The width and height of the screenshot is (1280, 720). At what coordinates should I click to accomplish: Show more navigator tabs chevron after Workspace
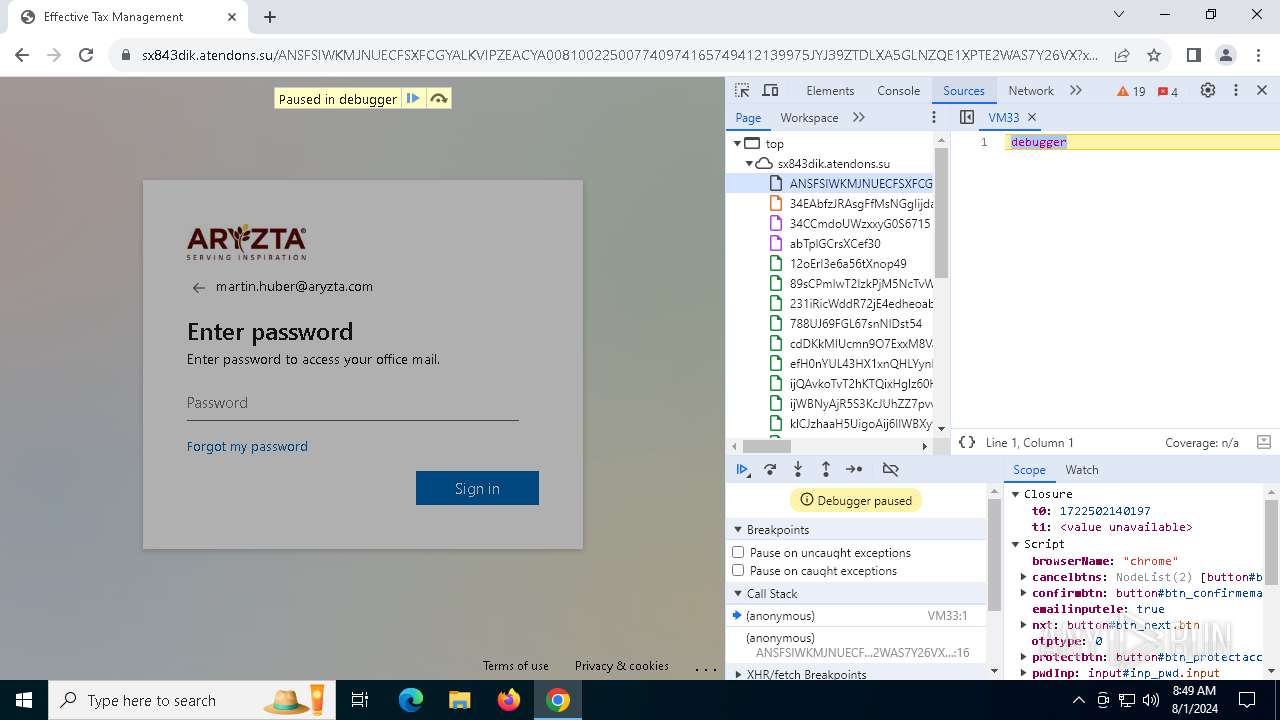[859, 117]
